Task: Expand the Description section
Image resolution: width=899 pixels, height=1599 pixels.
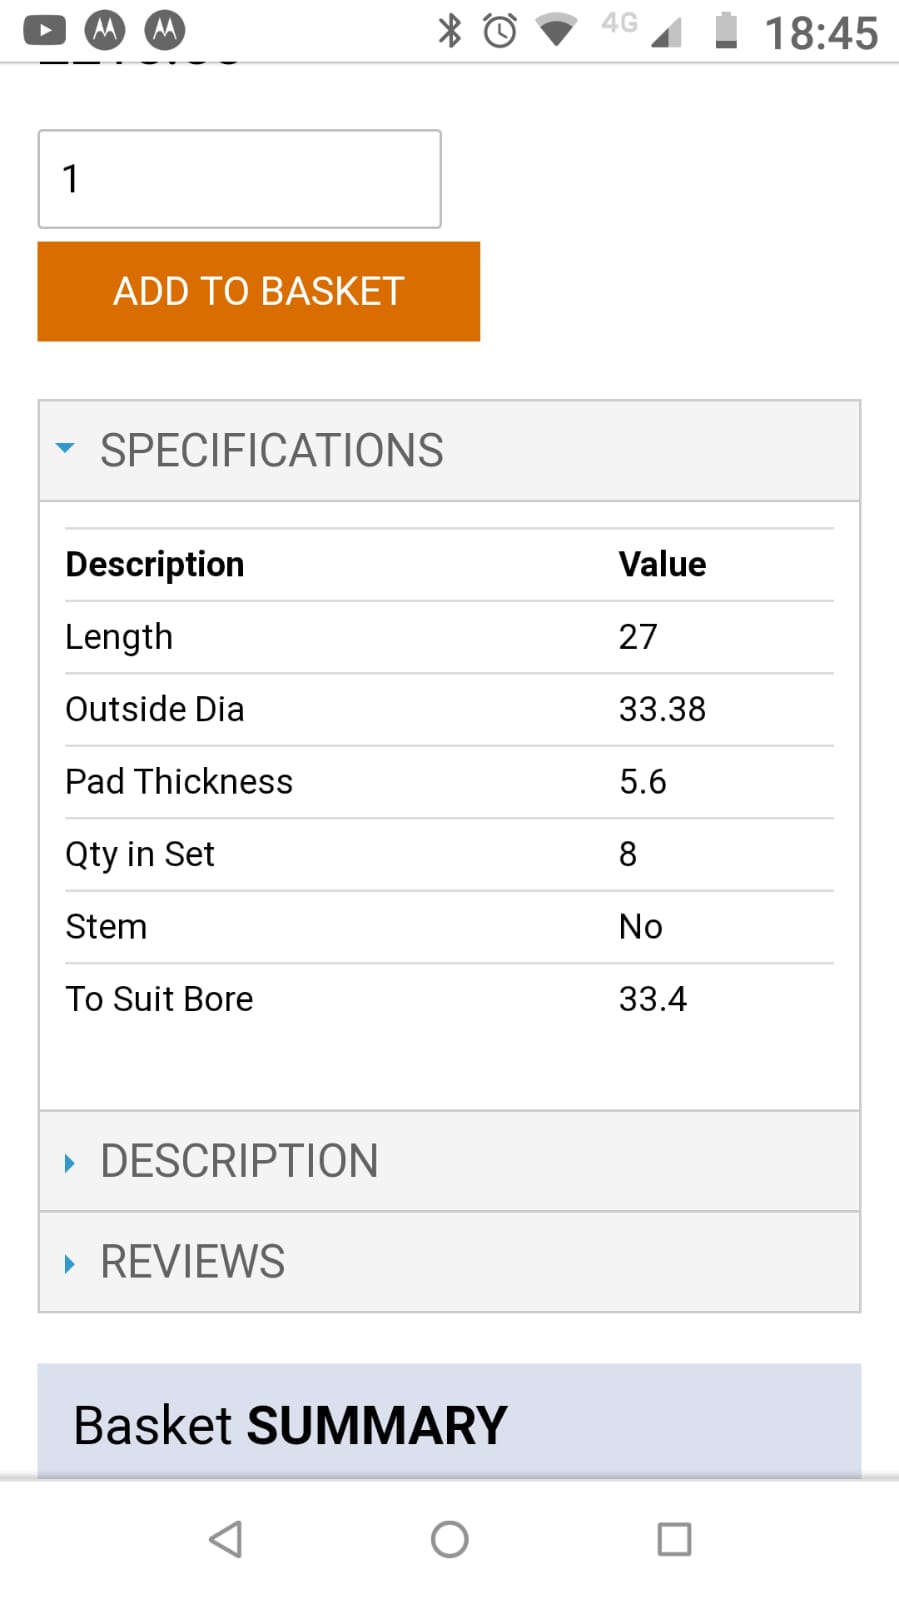Action: point(449,1161)
